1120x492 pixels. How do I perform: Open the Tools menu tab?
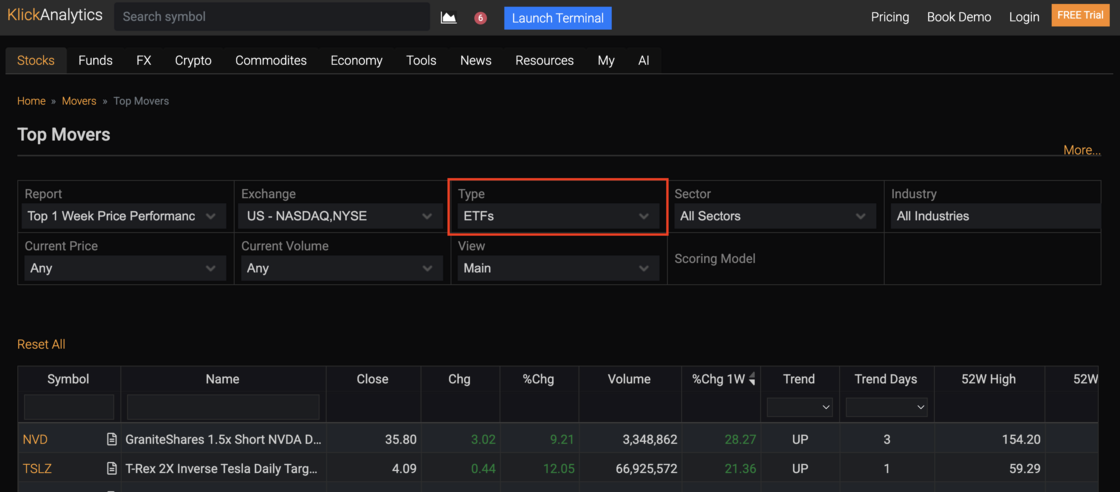click(421, 61)
